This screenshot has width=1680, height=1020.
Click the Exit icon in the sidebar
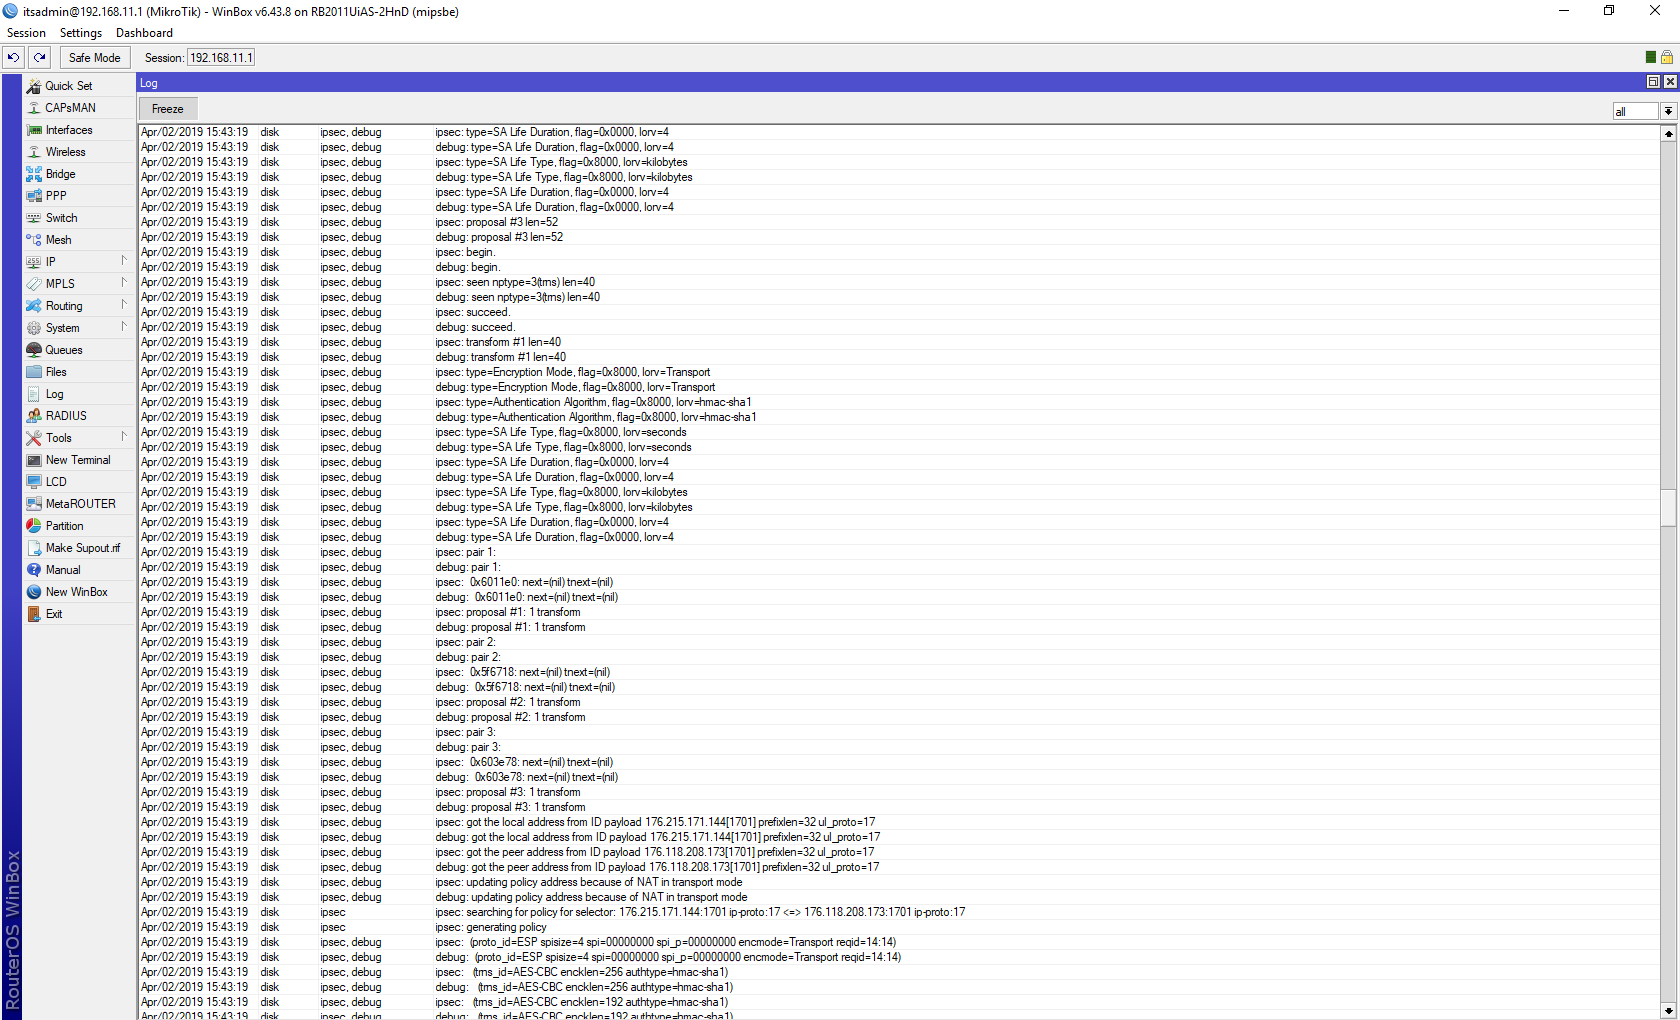(x=34, y=614)
